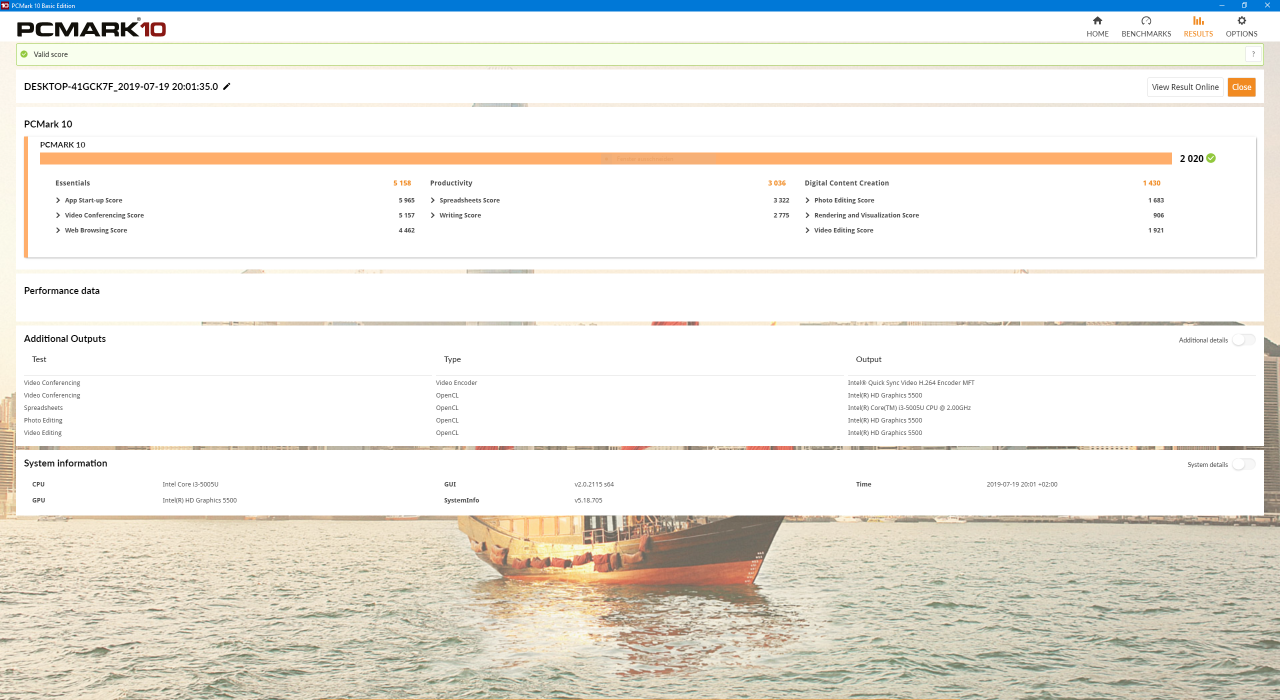The image size is (1280, 700).
Task: Minimize the PCMark 10 window
Action: 1221,5
